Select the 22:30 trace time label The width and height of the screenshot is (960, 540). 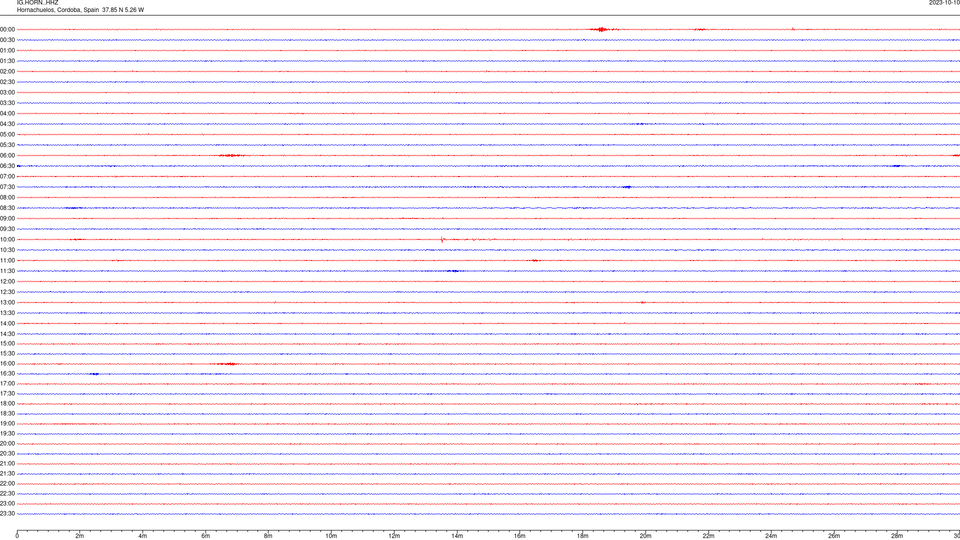point(7,493)
